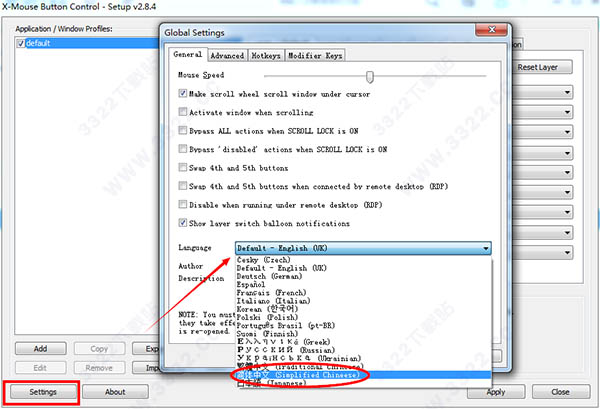Check Bypass 'disabled' actions when SCROLL LOCK is ON
The image size is (600, 409).
(x=183, y=149)
